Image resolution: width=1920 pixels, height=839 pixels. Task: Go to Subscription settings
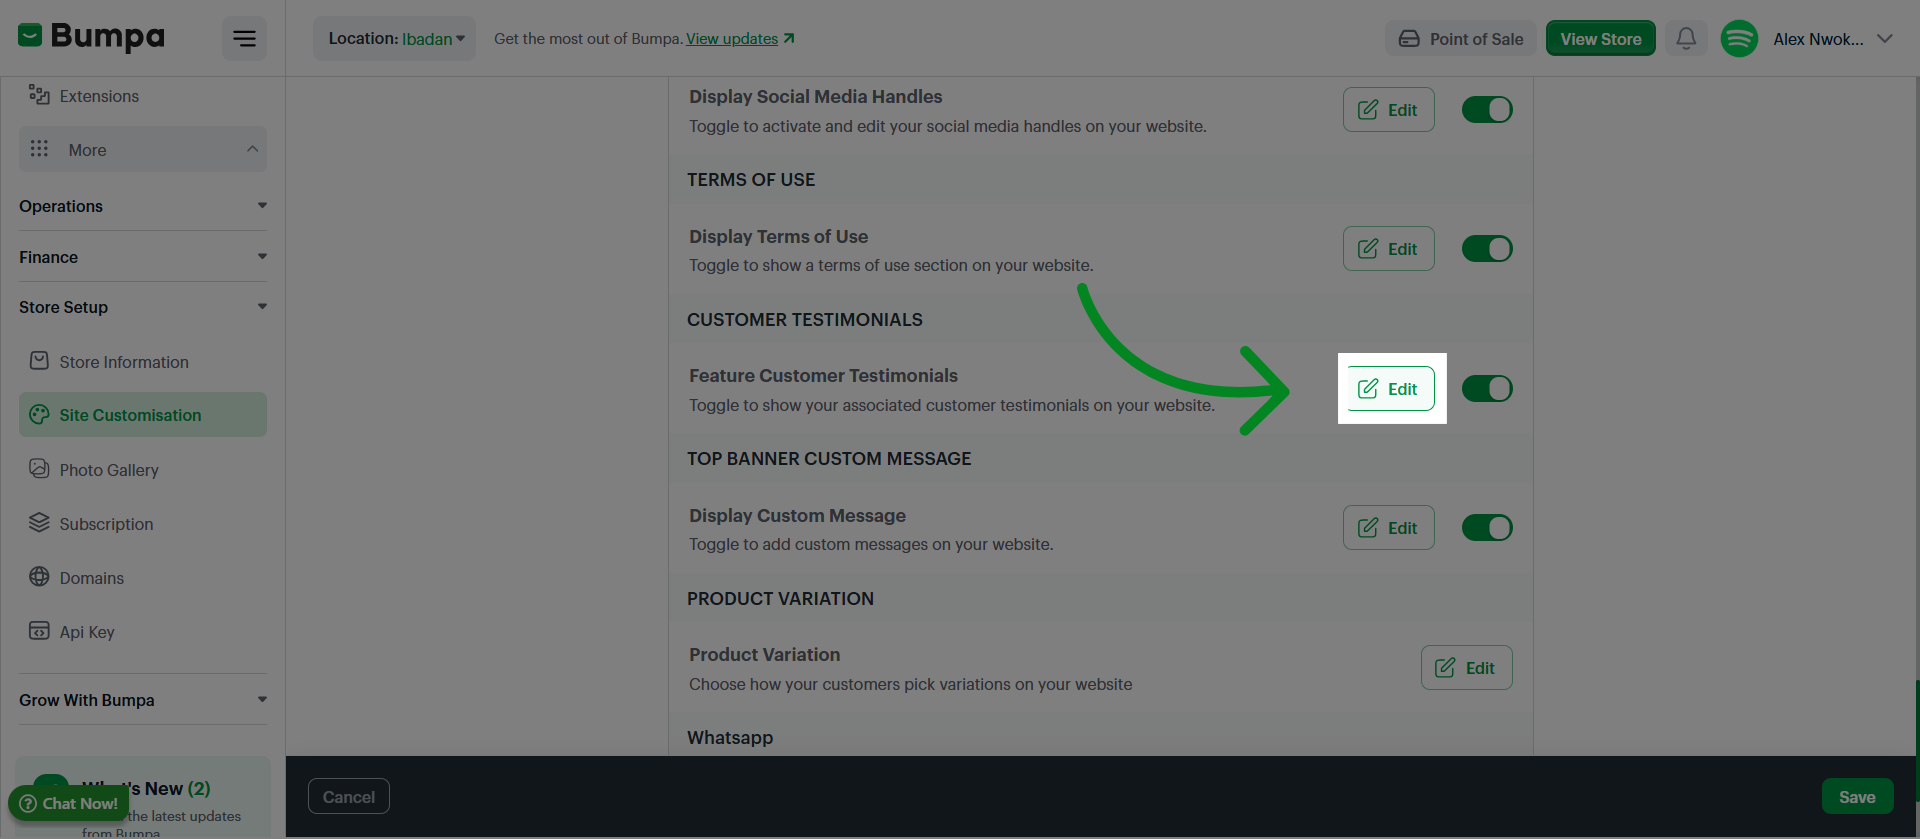click(143, 524)
